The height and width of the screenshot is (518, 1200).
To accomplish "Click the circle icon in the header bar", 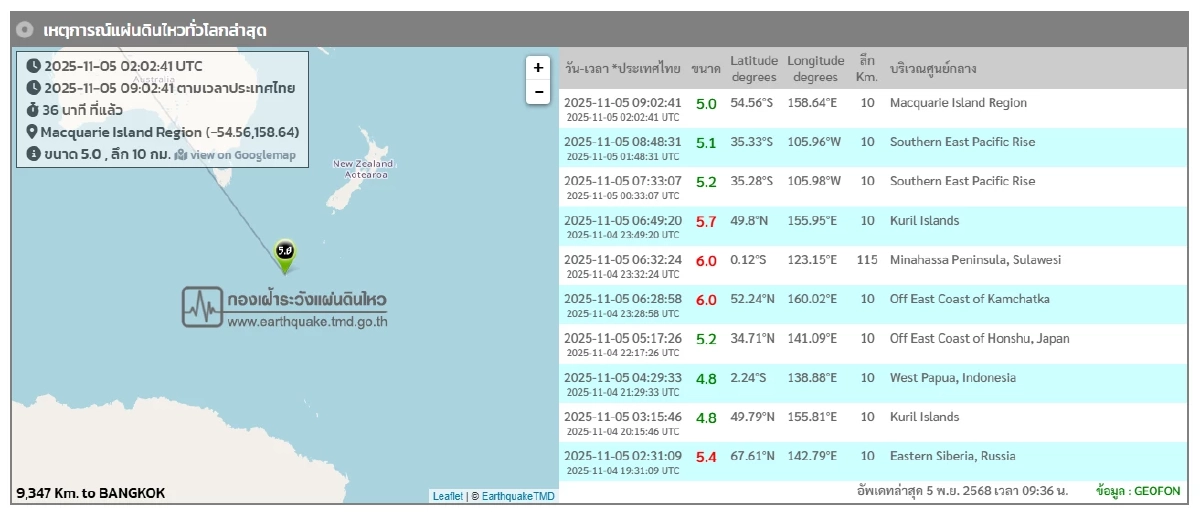I will [x=26, y=30].
